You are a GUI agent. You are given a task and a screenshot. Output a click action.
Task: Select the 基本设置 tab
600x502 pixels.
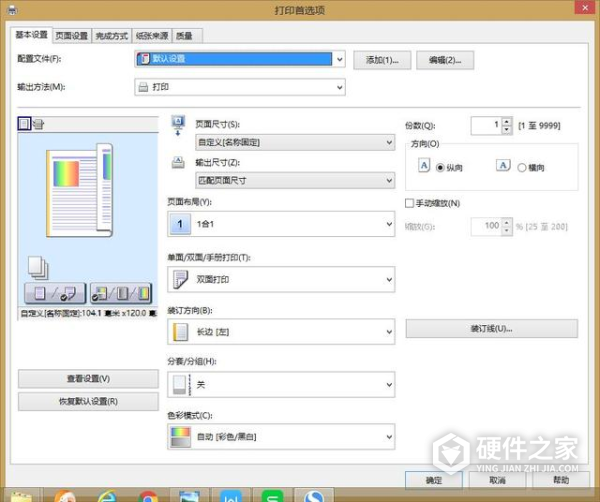click(31, 35)
